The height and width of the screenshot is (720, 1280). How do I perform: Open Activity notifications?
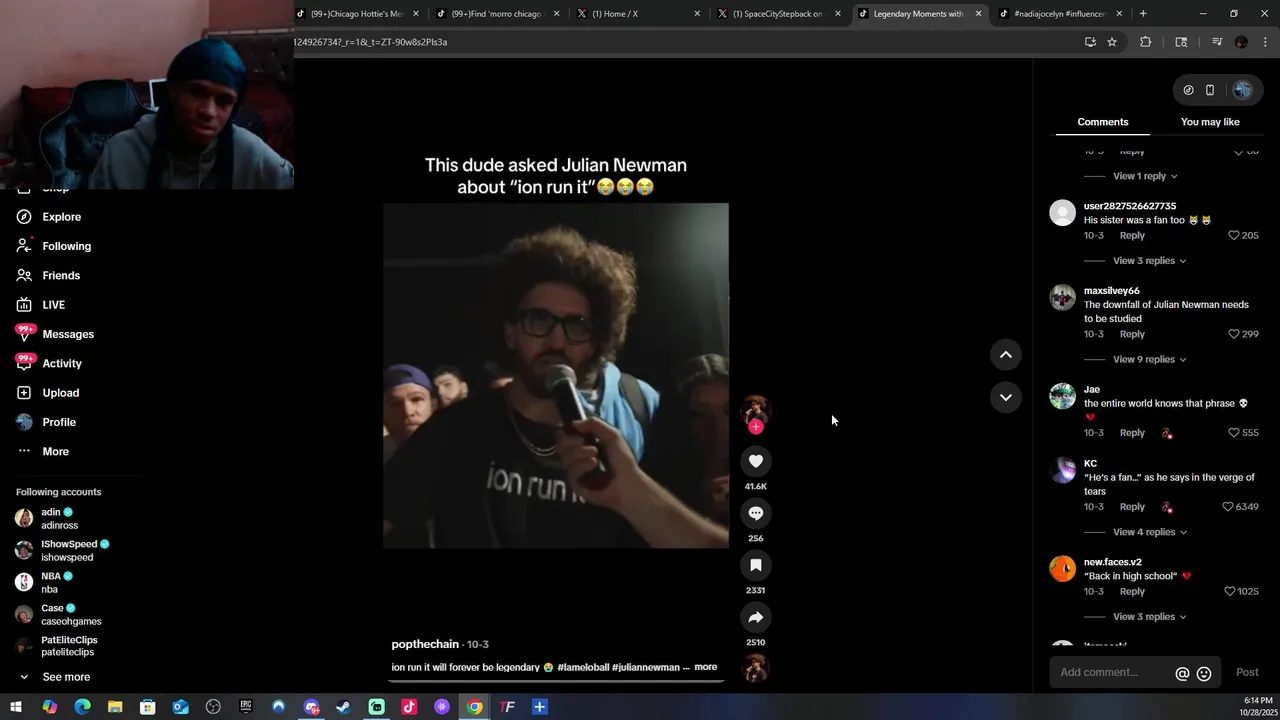[62, 364]
